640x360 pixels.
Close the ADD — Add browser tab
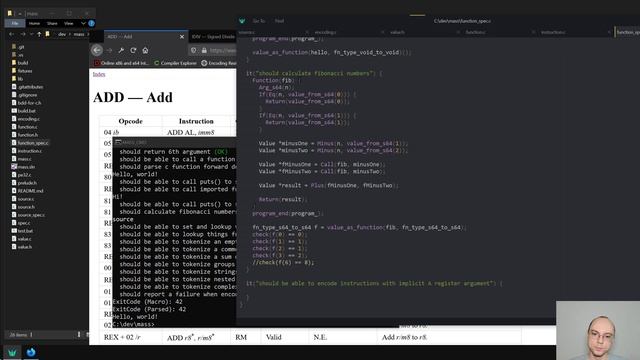182,37
